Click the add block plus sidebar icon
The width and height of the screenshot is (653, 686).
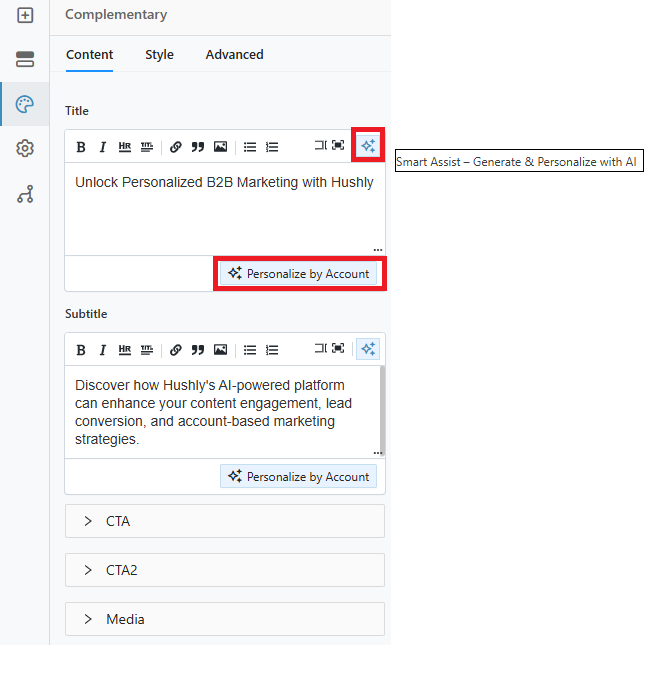(25, 15)
